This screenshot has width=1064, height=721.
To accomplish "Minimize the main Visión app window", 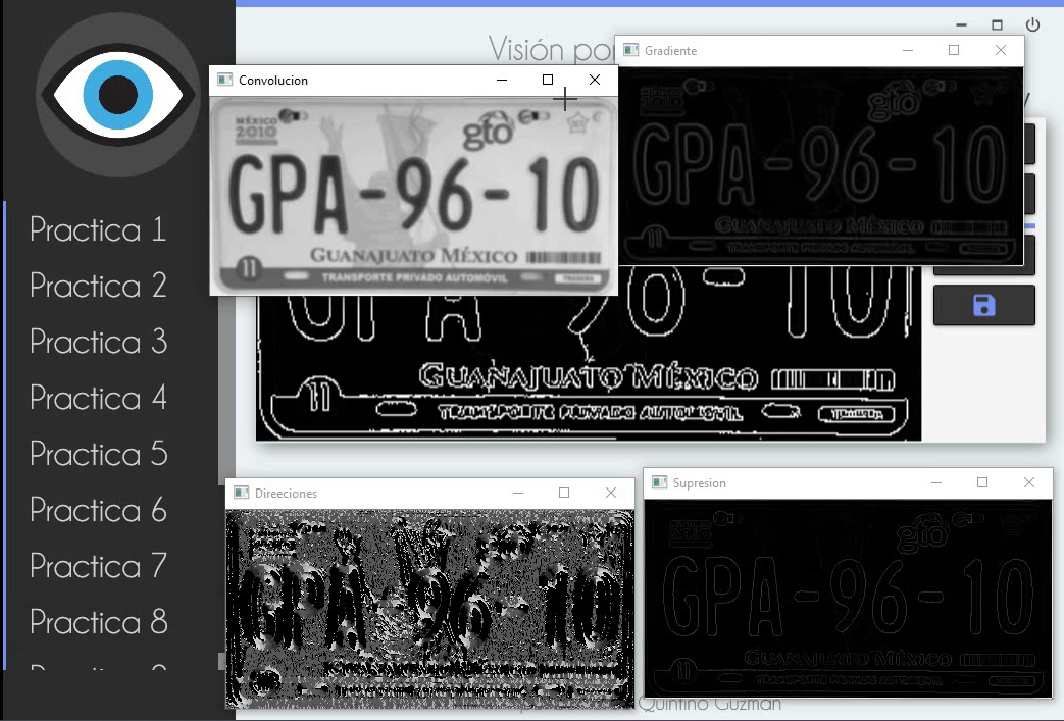I will point(961,25).
